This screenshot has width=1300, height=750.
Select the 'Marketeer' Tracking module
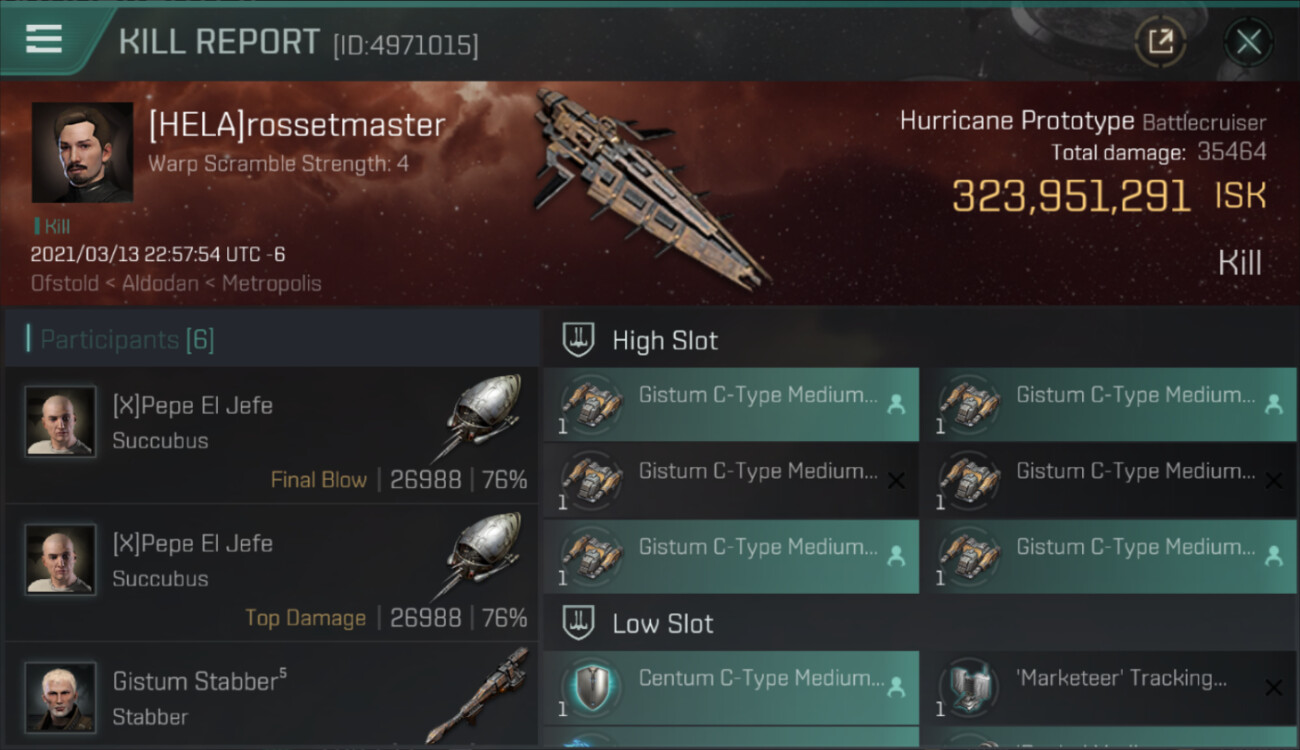(x=1110, y=687)
